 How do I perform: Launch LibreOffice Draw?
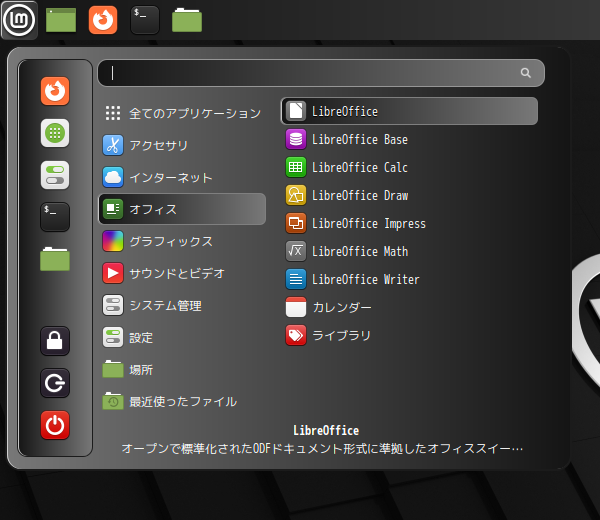click(x=409, y=196)
